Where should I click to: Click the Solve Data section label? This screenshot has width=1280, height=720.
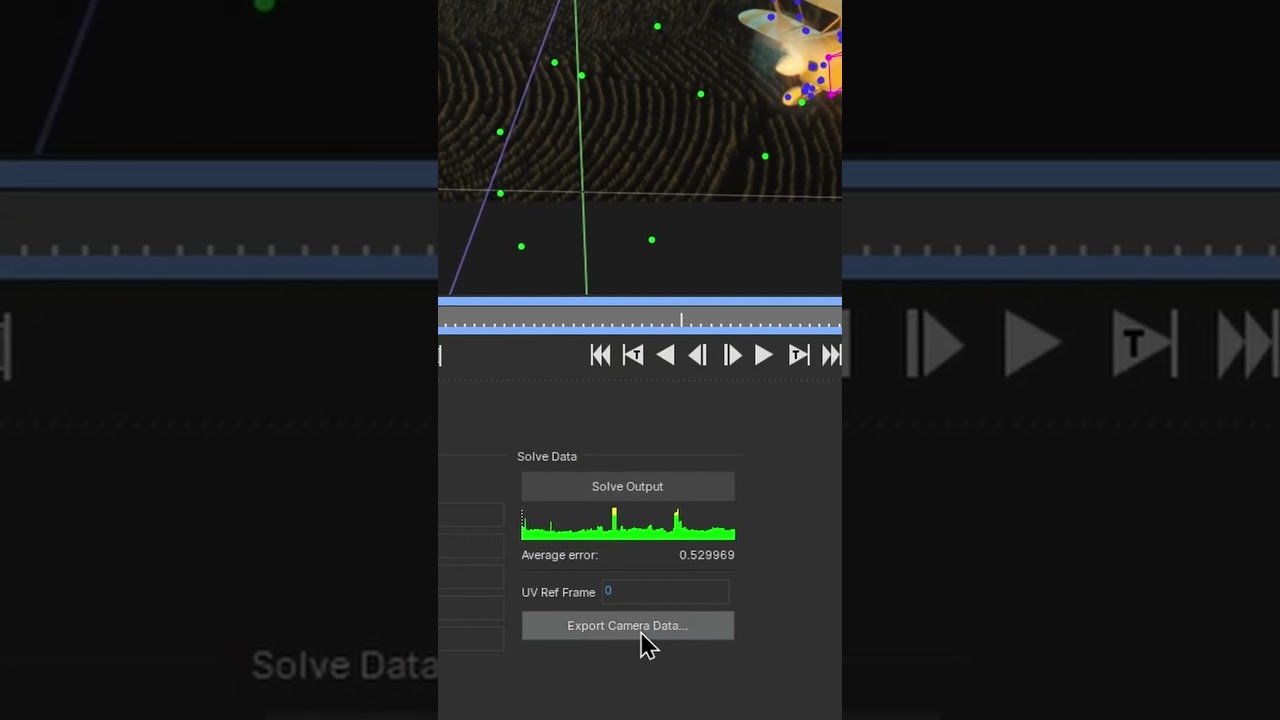click(x=547, y=456)
